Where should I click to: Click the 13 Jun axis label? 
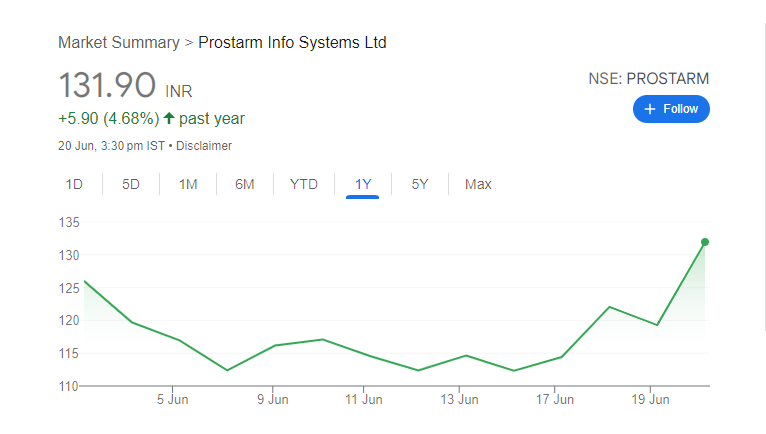point(459,399)
